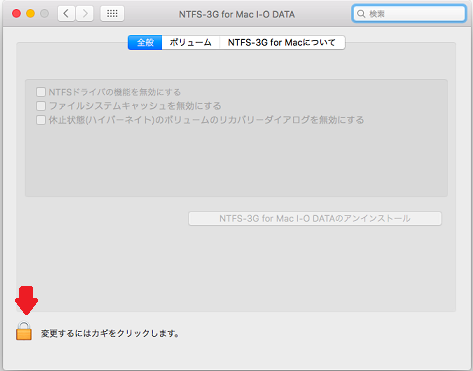
Task: Toggle ファイルシステムキャッシュを無効にする checkbox
Action: 41,106
